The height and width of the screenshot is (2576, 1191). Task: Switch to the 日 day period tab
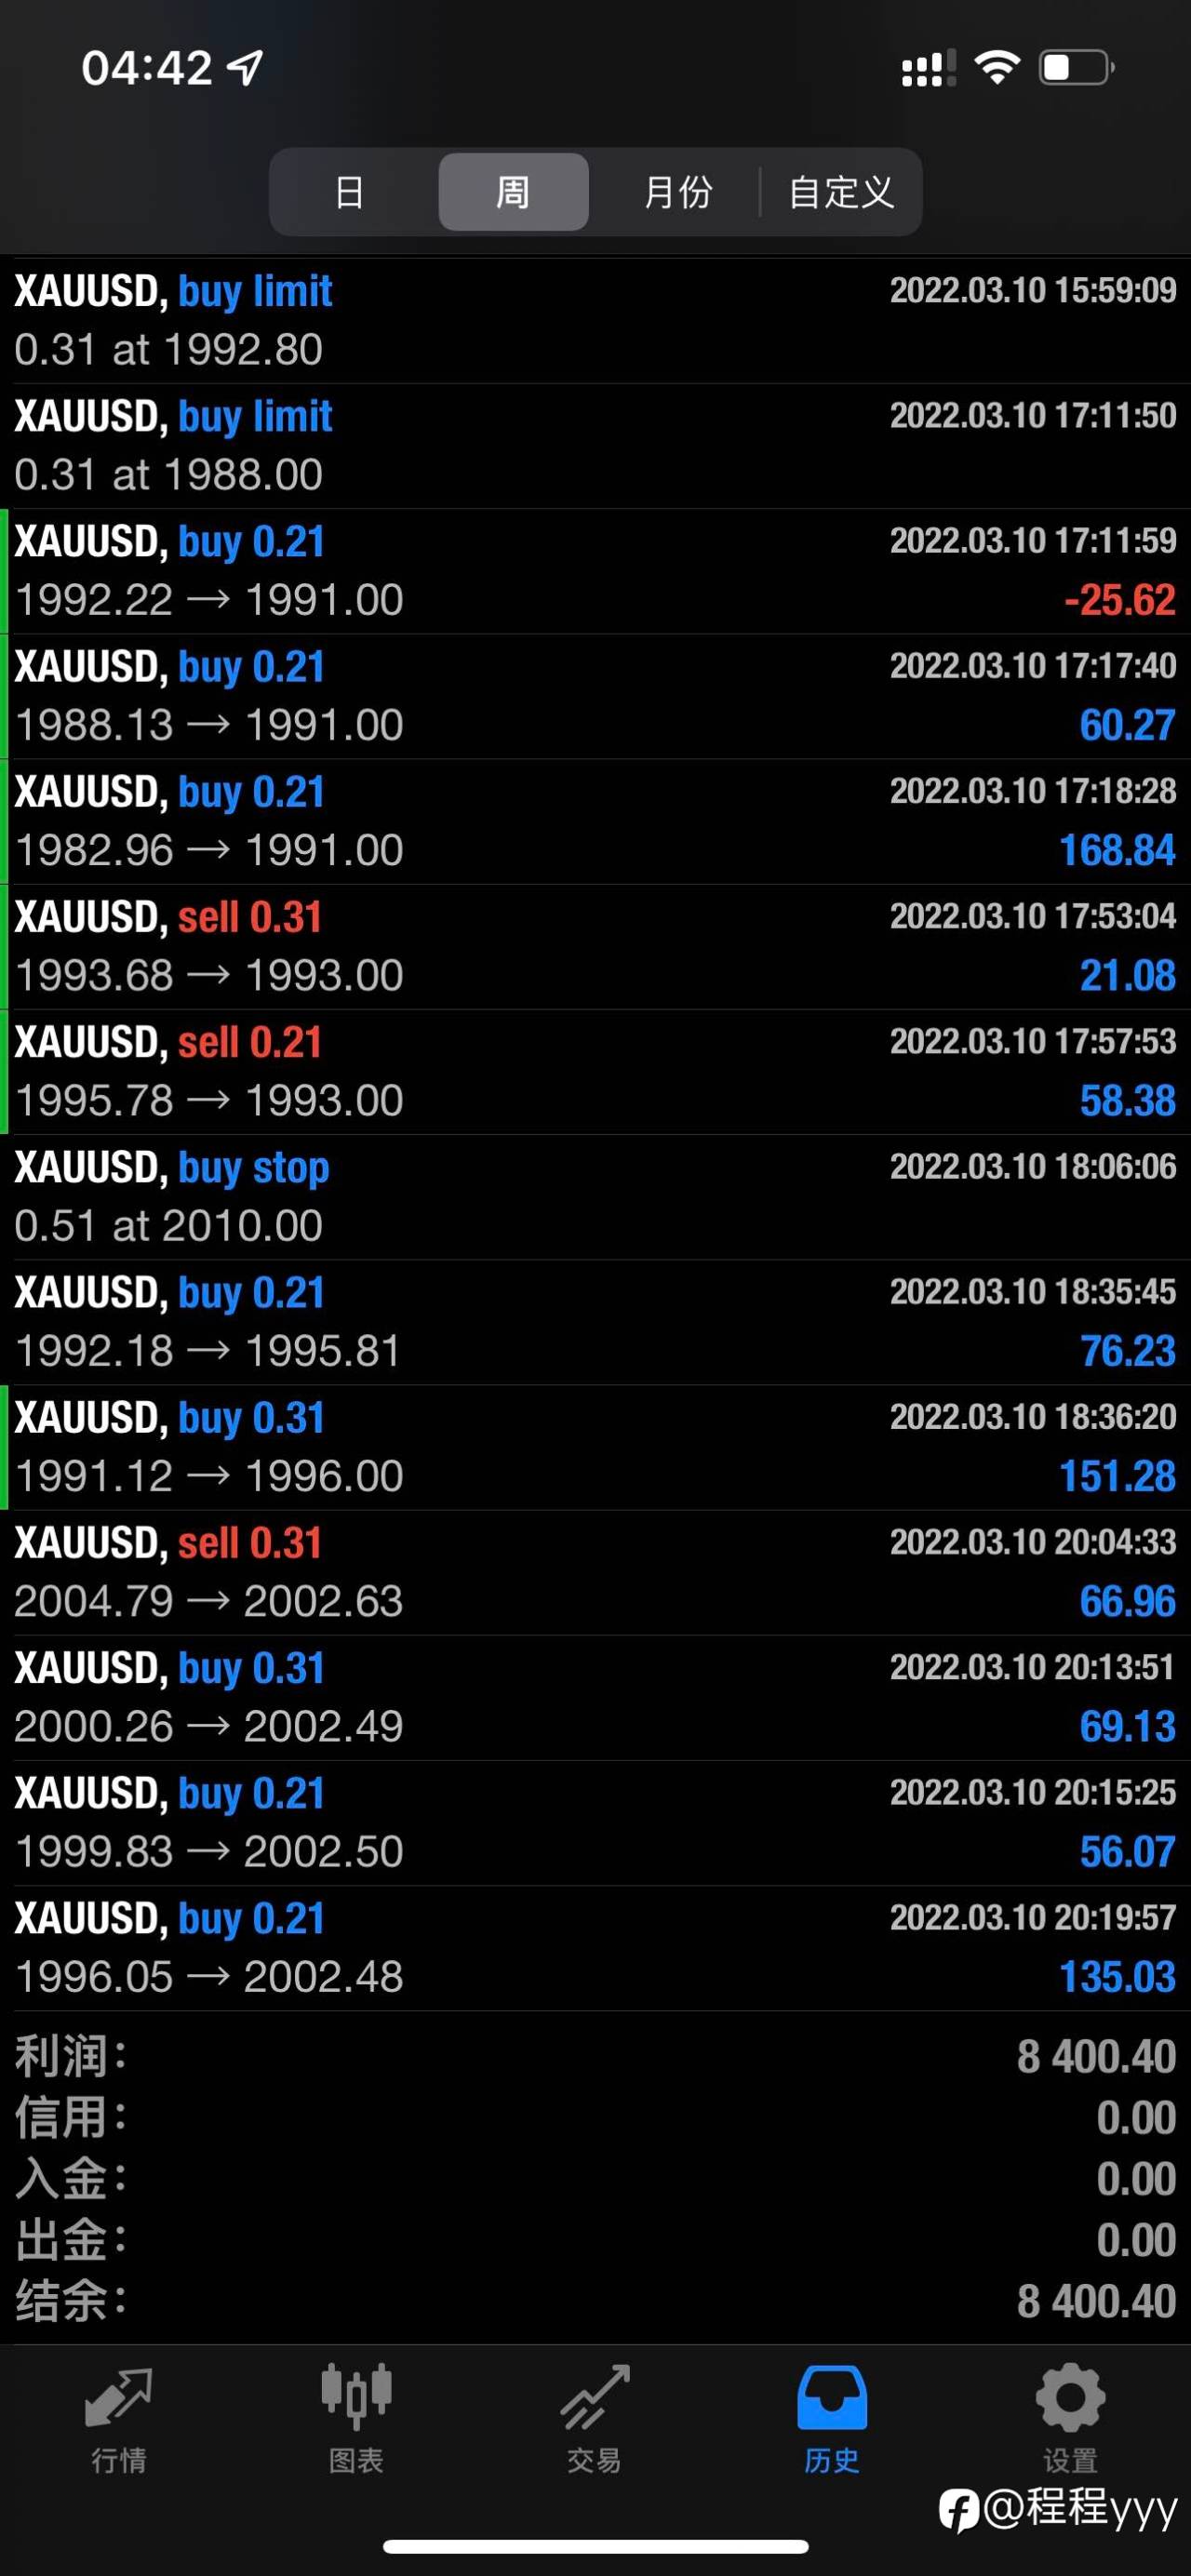point(349,192)
